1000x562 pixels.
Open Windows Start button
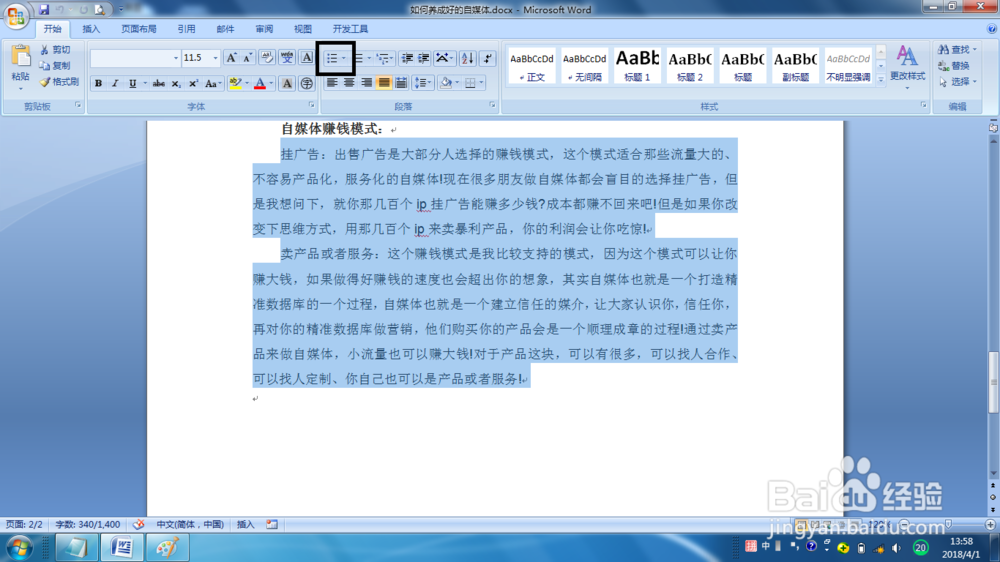point(20,548)
